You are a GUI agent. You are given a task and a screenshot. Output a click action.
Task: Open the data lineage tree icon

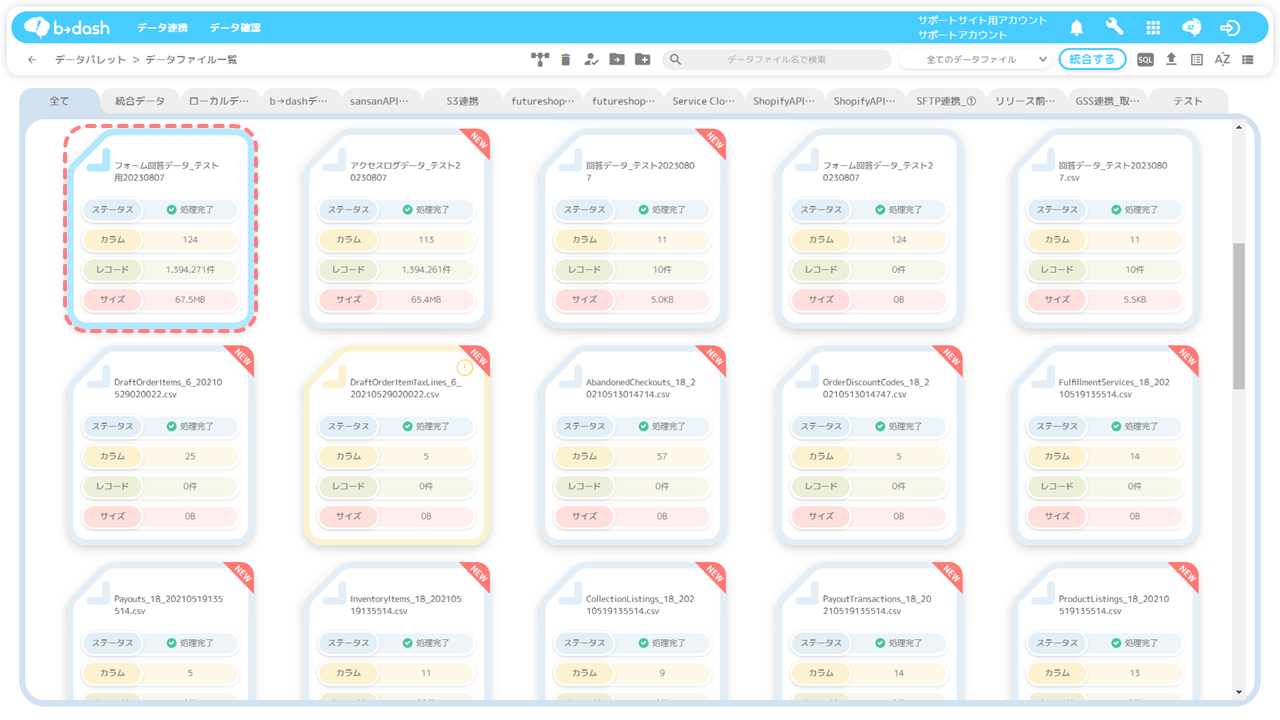(x=541, y=60)
